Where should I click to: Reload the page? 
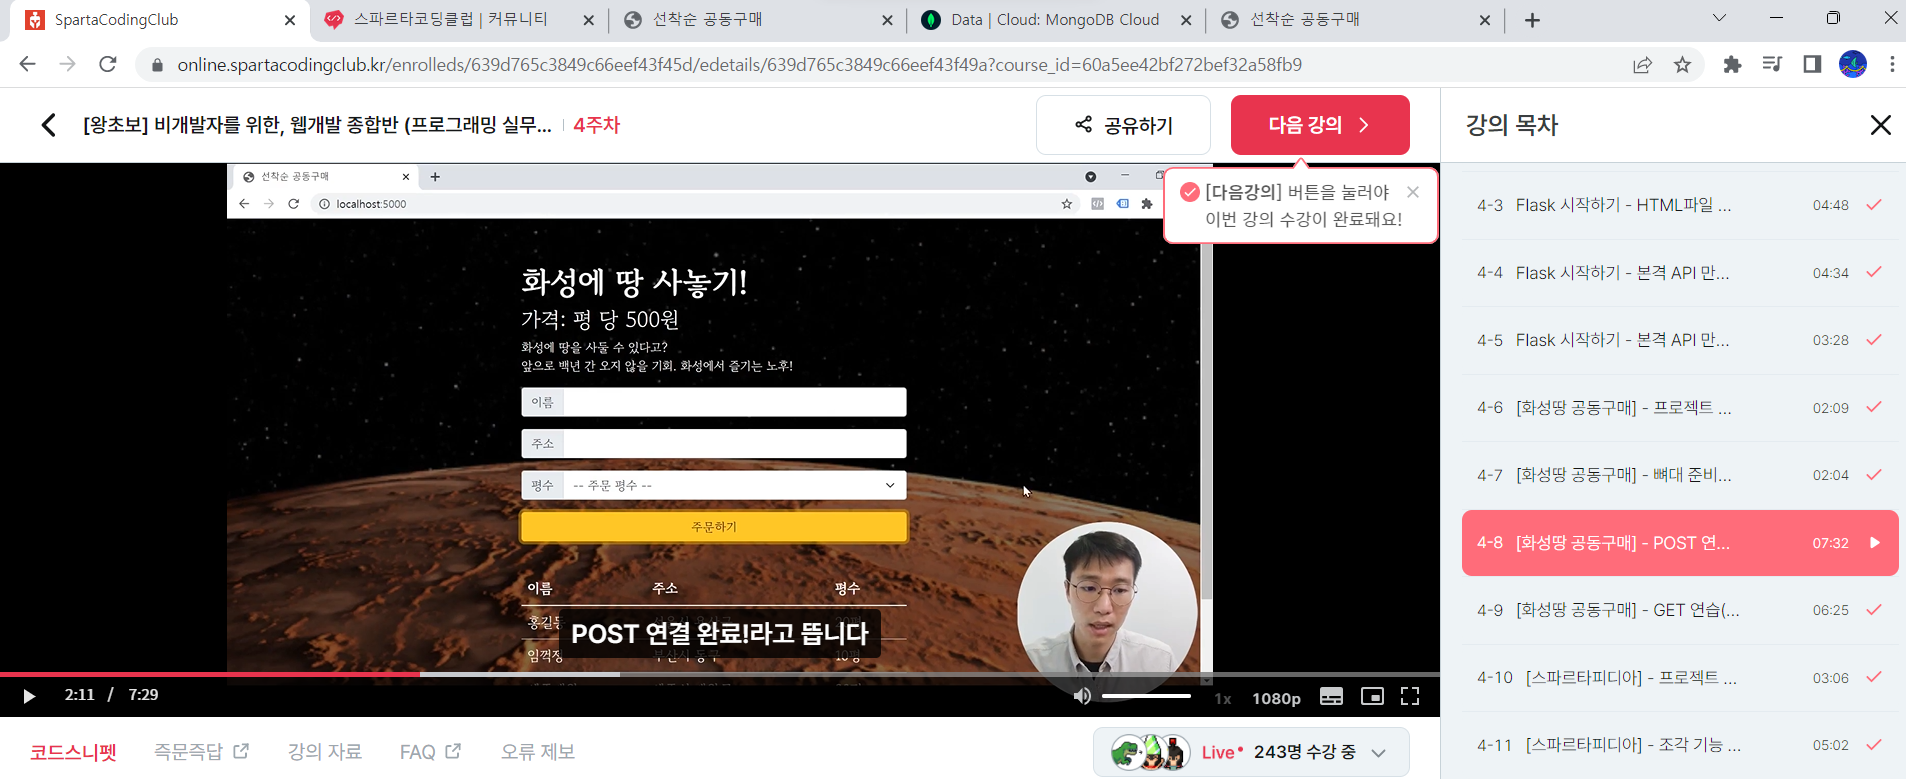click(x=108, y=65)
